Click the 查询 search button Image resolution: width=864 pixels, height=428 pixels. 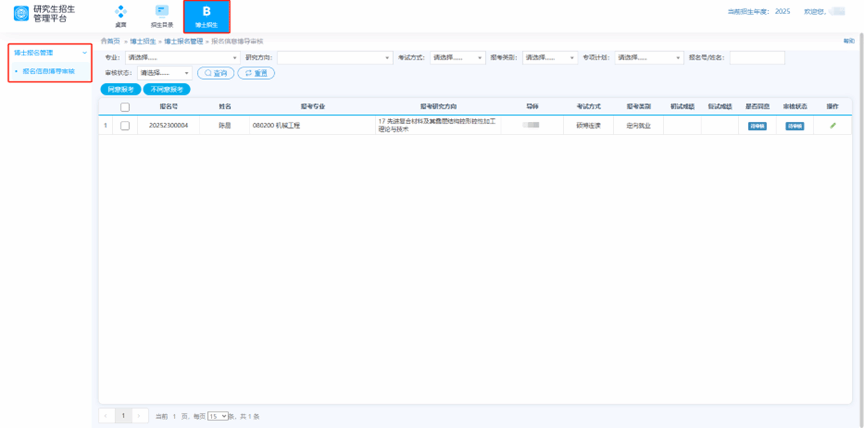[x=215, y=73]
